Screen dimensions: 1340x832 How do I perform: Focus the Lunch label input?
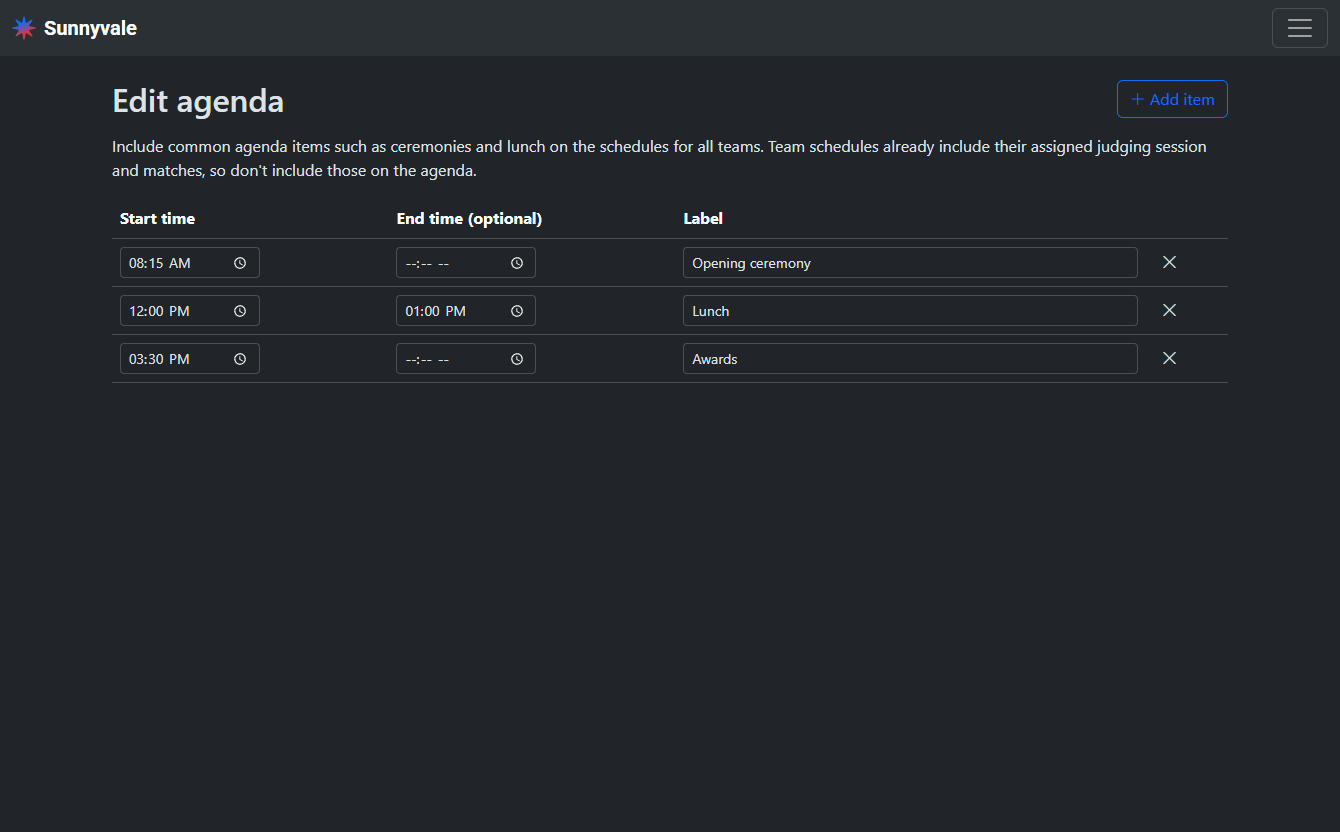(x=909, y=311)
